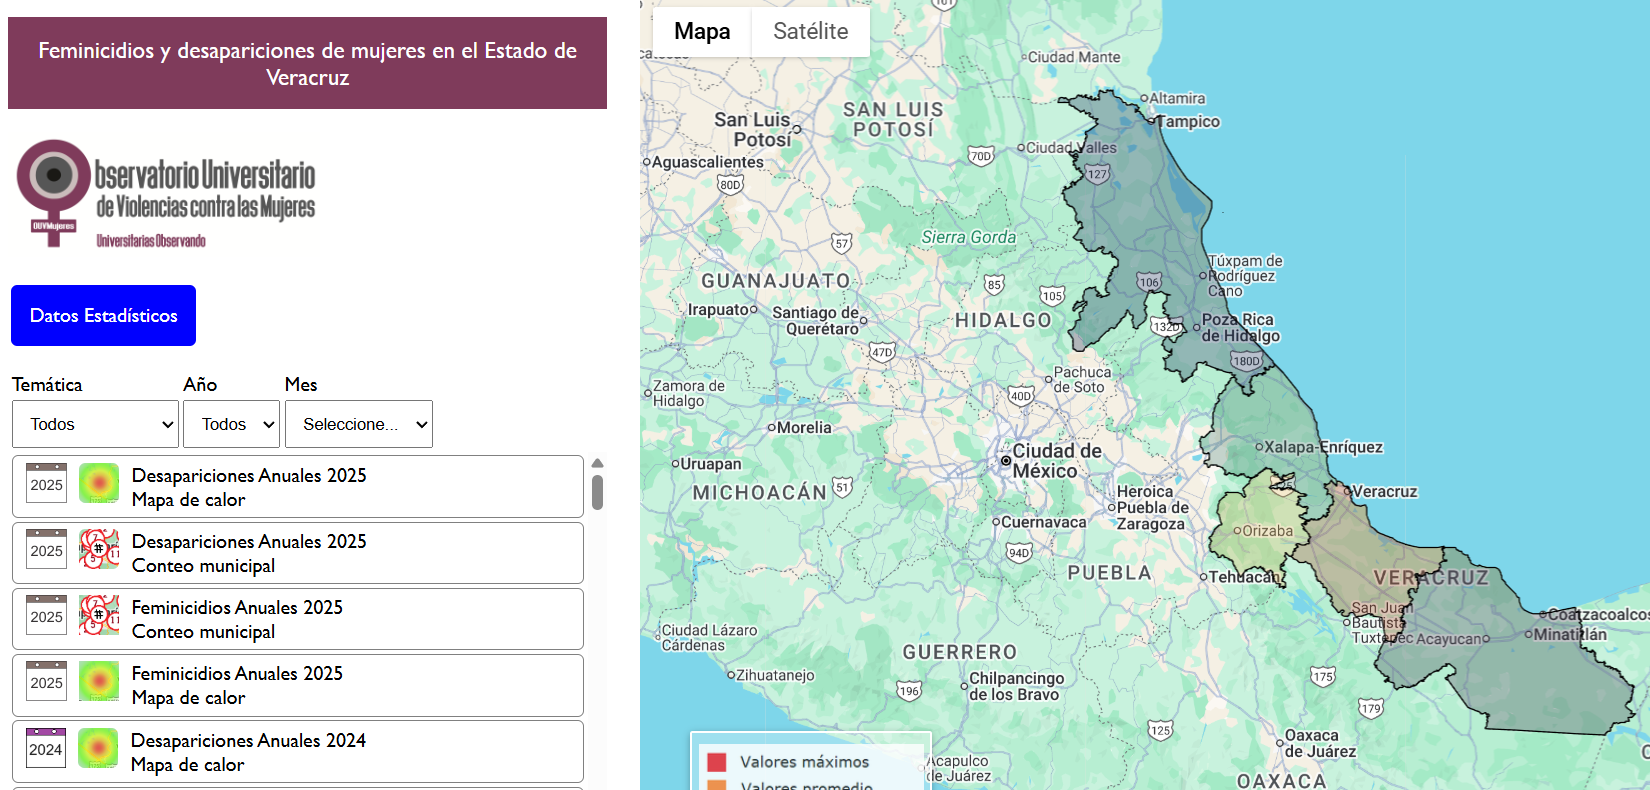1650x790 pixels.
Task: Click the Xalapa-Enríquez label on the map
Action: click(1322, 447)
